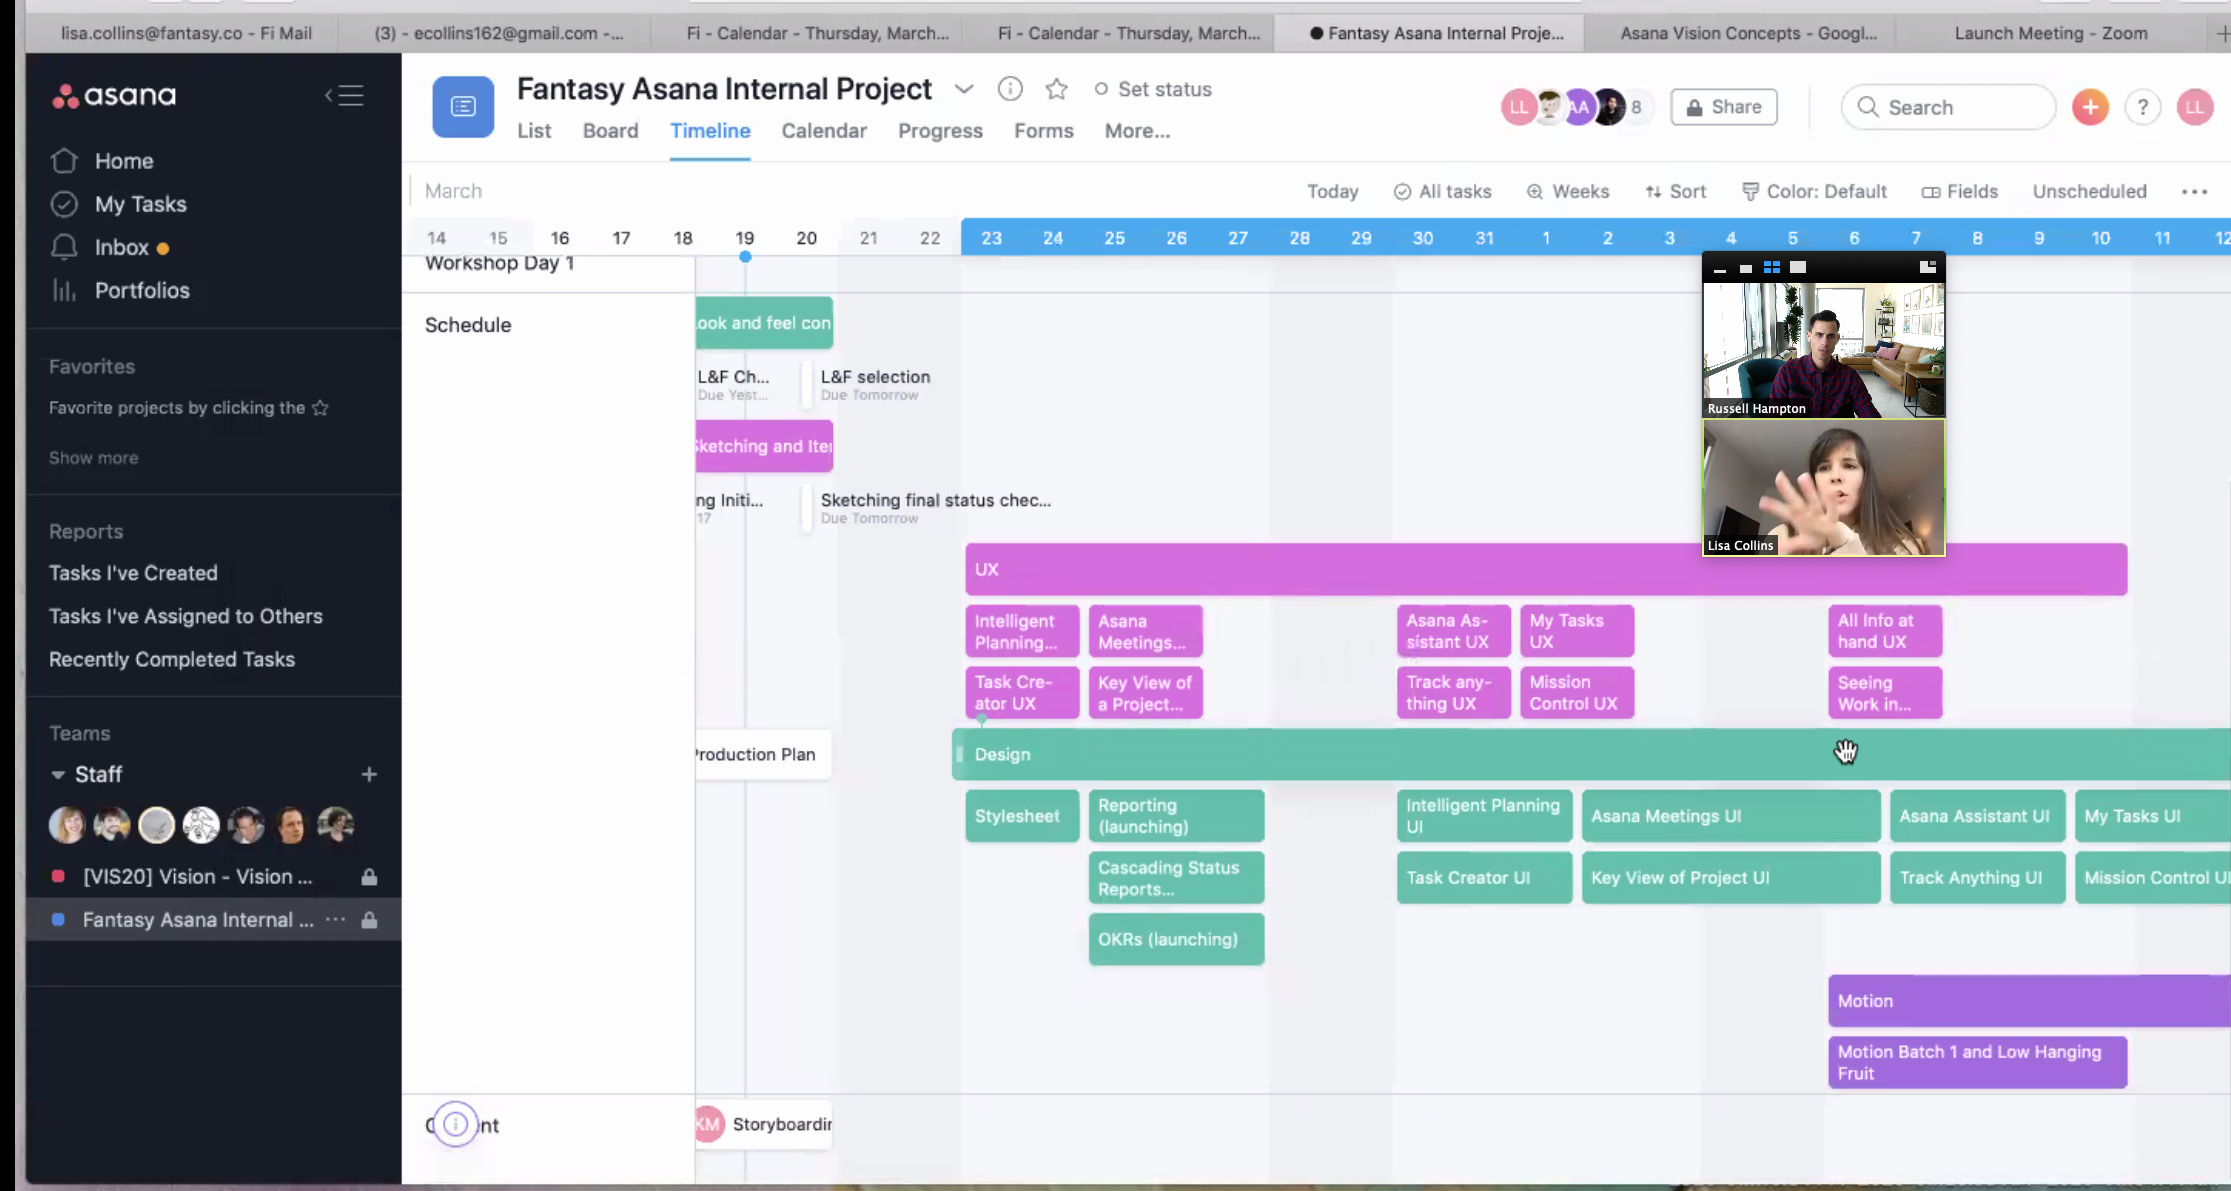Open the Forms tab

1043,130
